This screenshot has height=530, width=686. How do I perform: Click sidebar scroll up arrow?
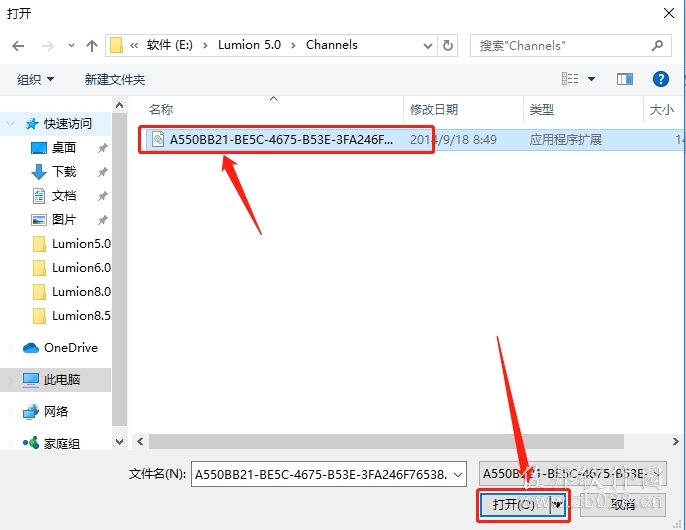coord(119,105)
